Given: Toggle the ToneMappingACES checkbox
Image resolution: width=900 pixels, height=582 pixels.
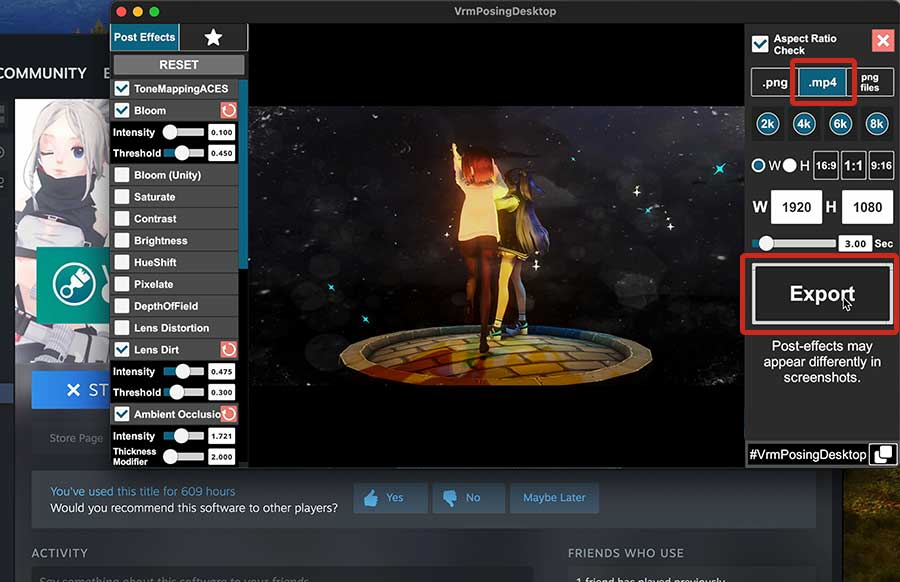Looking at the screenshot, I should point(122,88).
